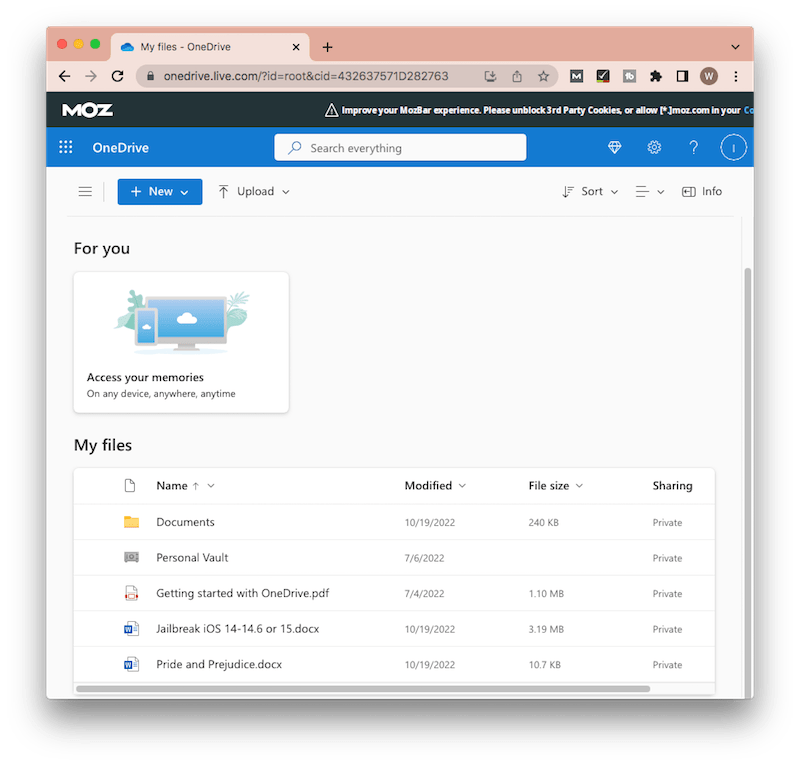This screenshot has height=765, width=800.
Task: Expand the New dropdown button
Action: (160, 191)
